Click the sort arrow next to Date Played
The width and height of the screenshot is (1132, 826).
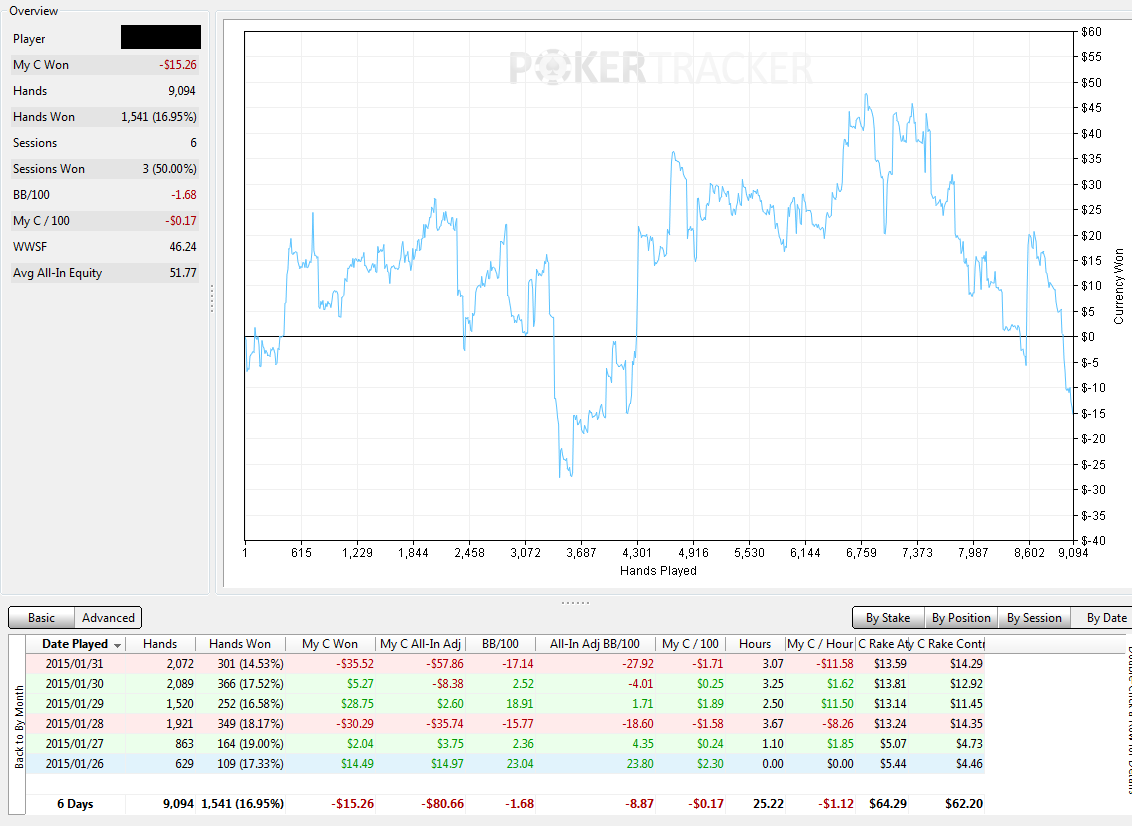click(117, 645)
